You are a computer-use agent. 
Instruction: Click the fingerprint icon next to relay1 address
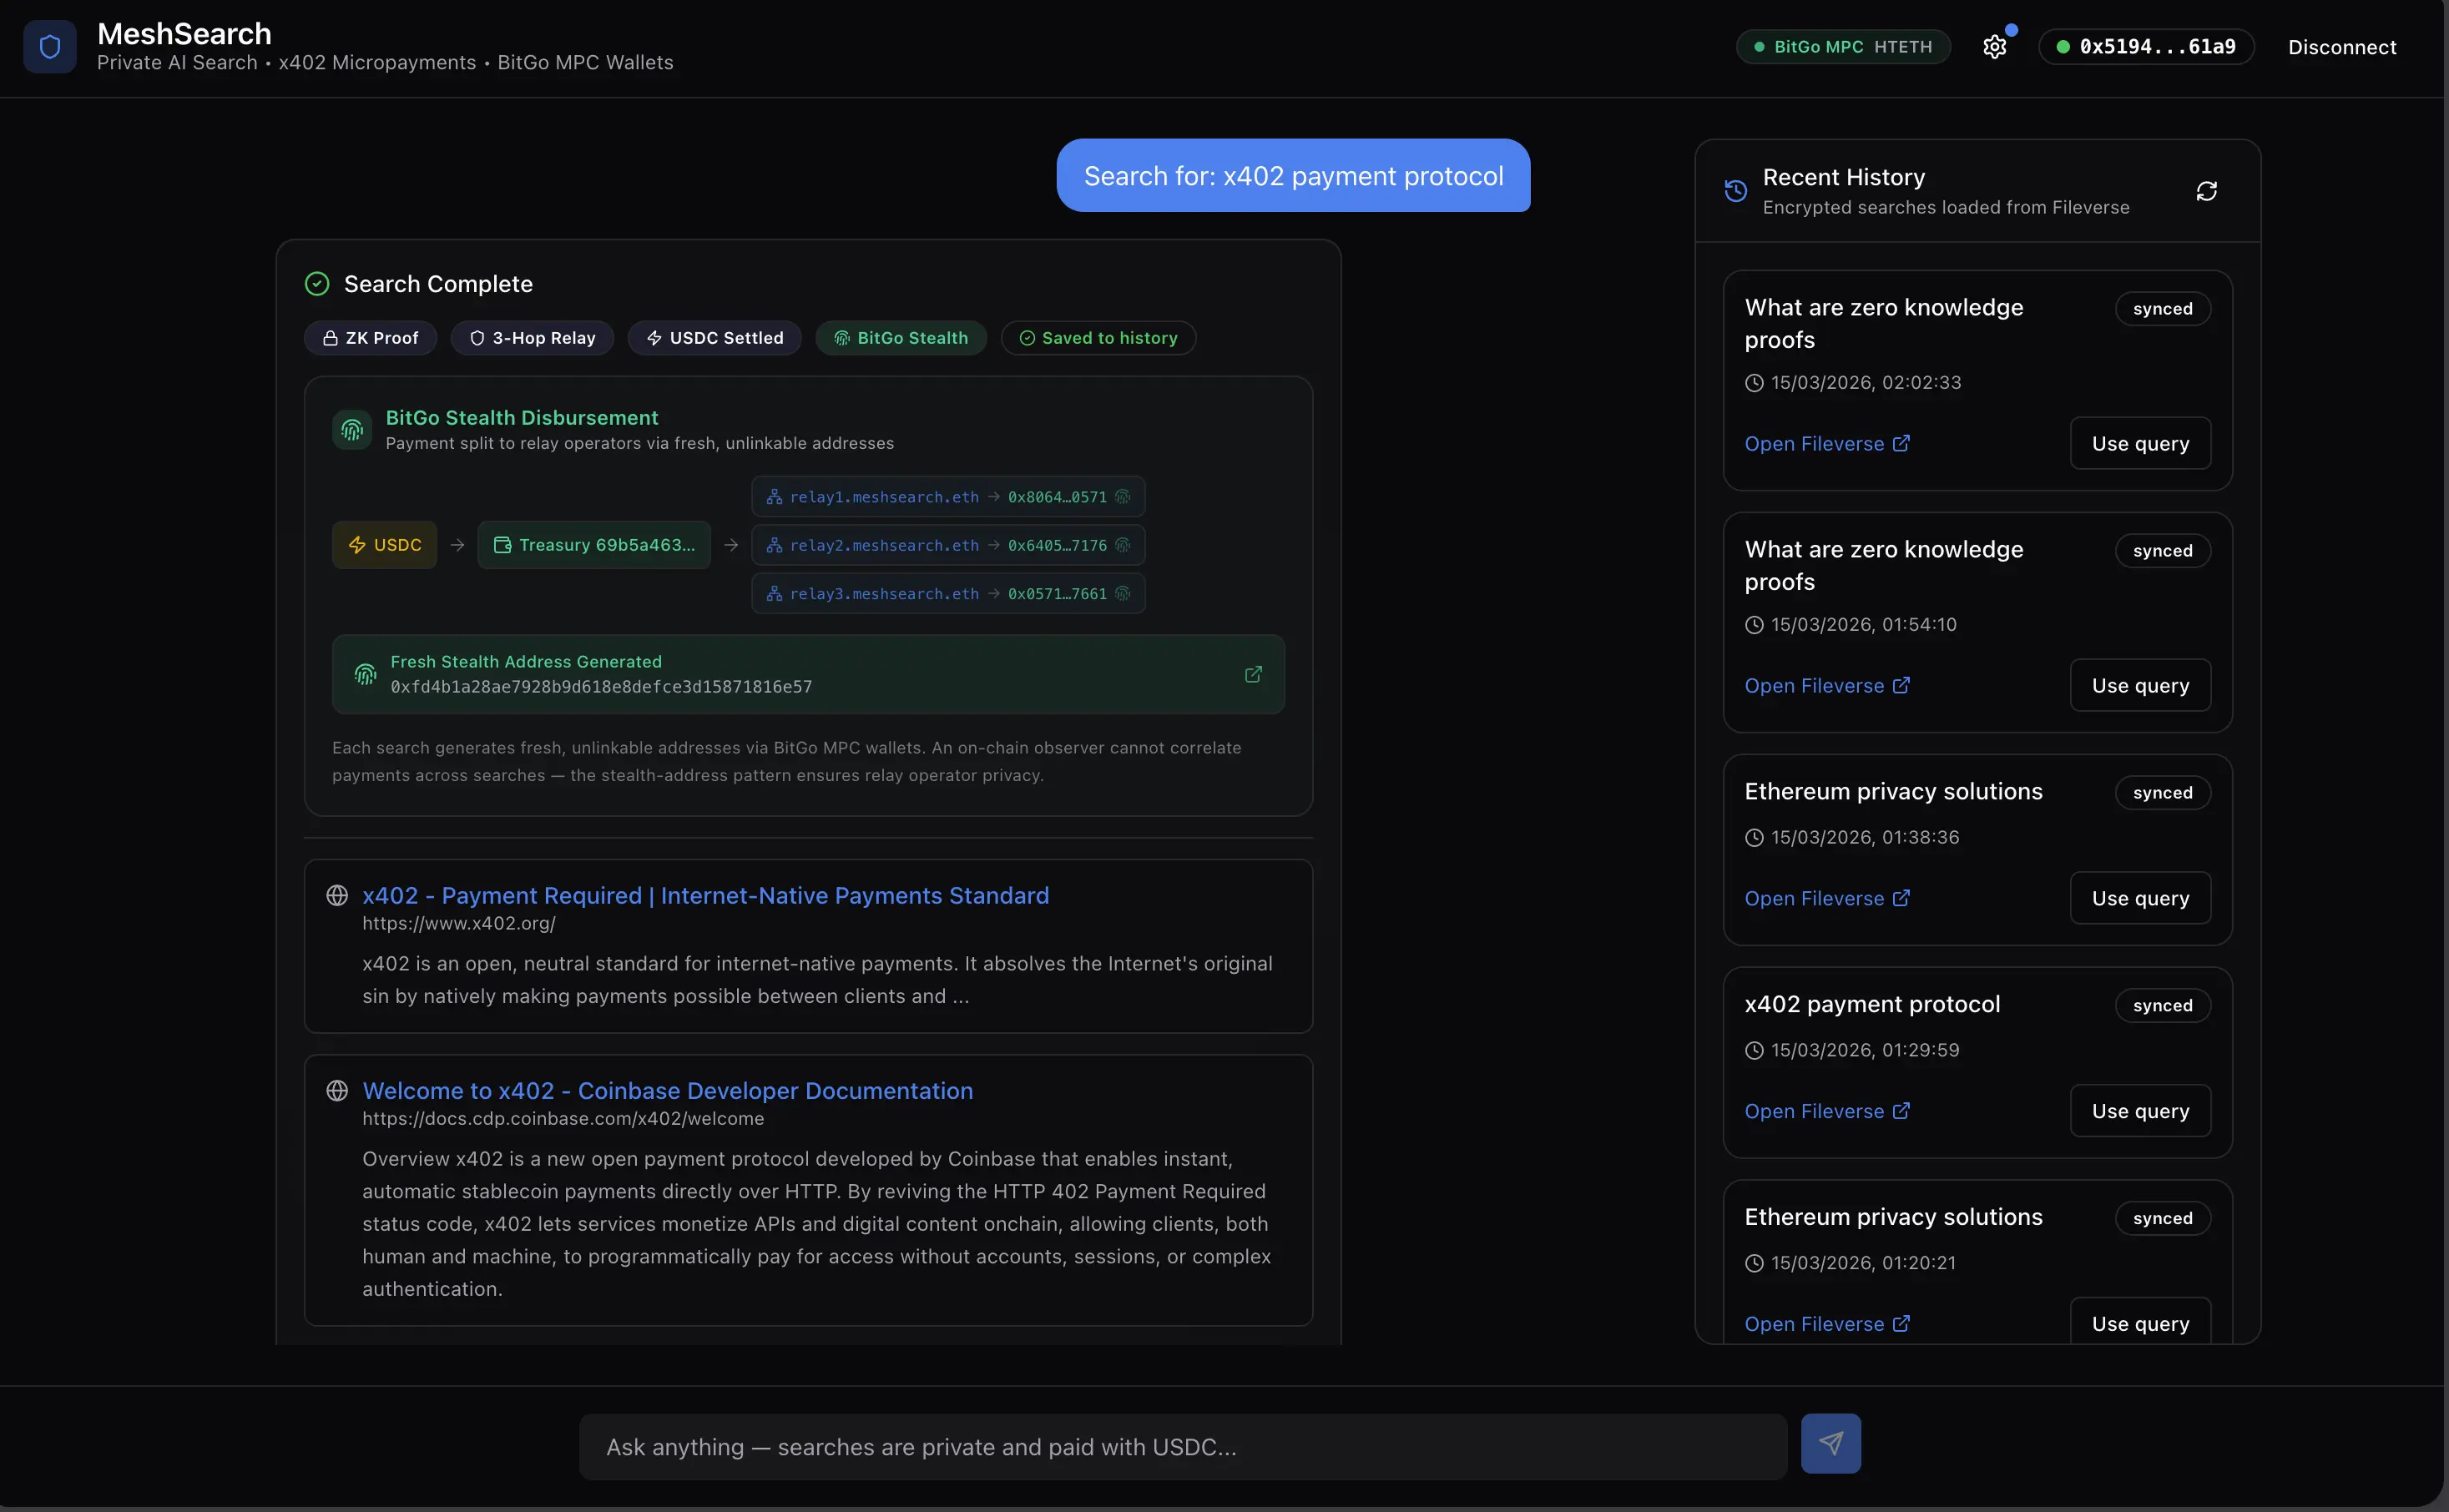click(1123, 497)
